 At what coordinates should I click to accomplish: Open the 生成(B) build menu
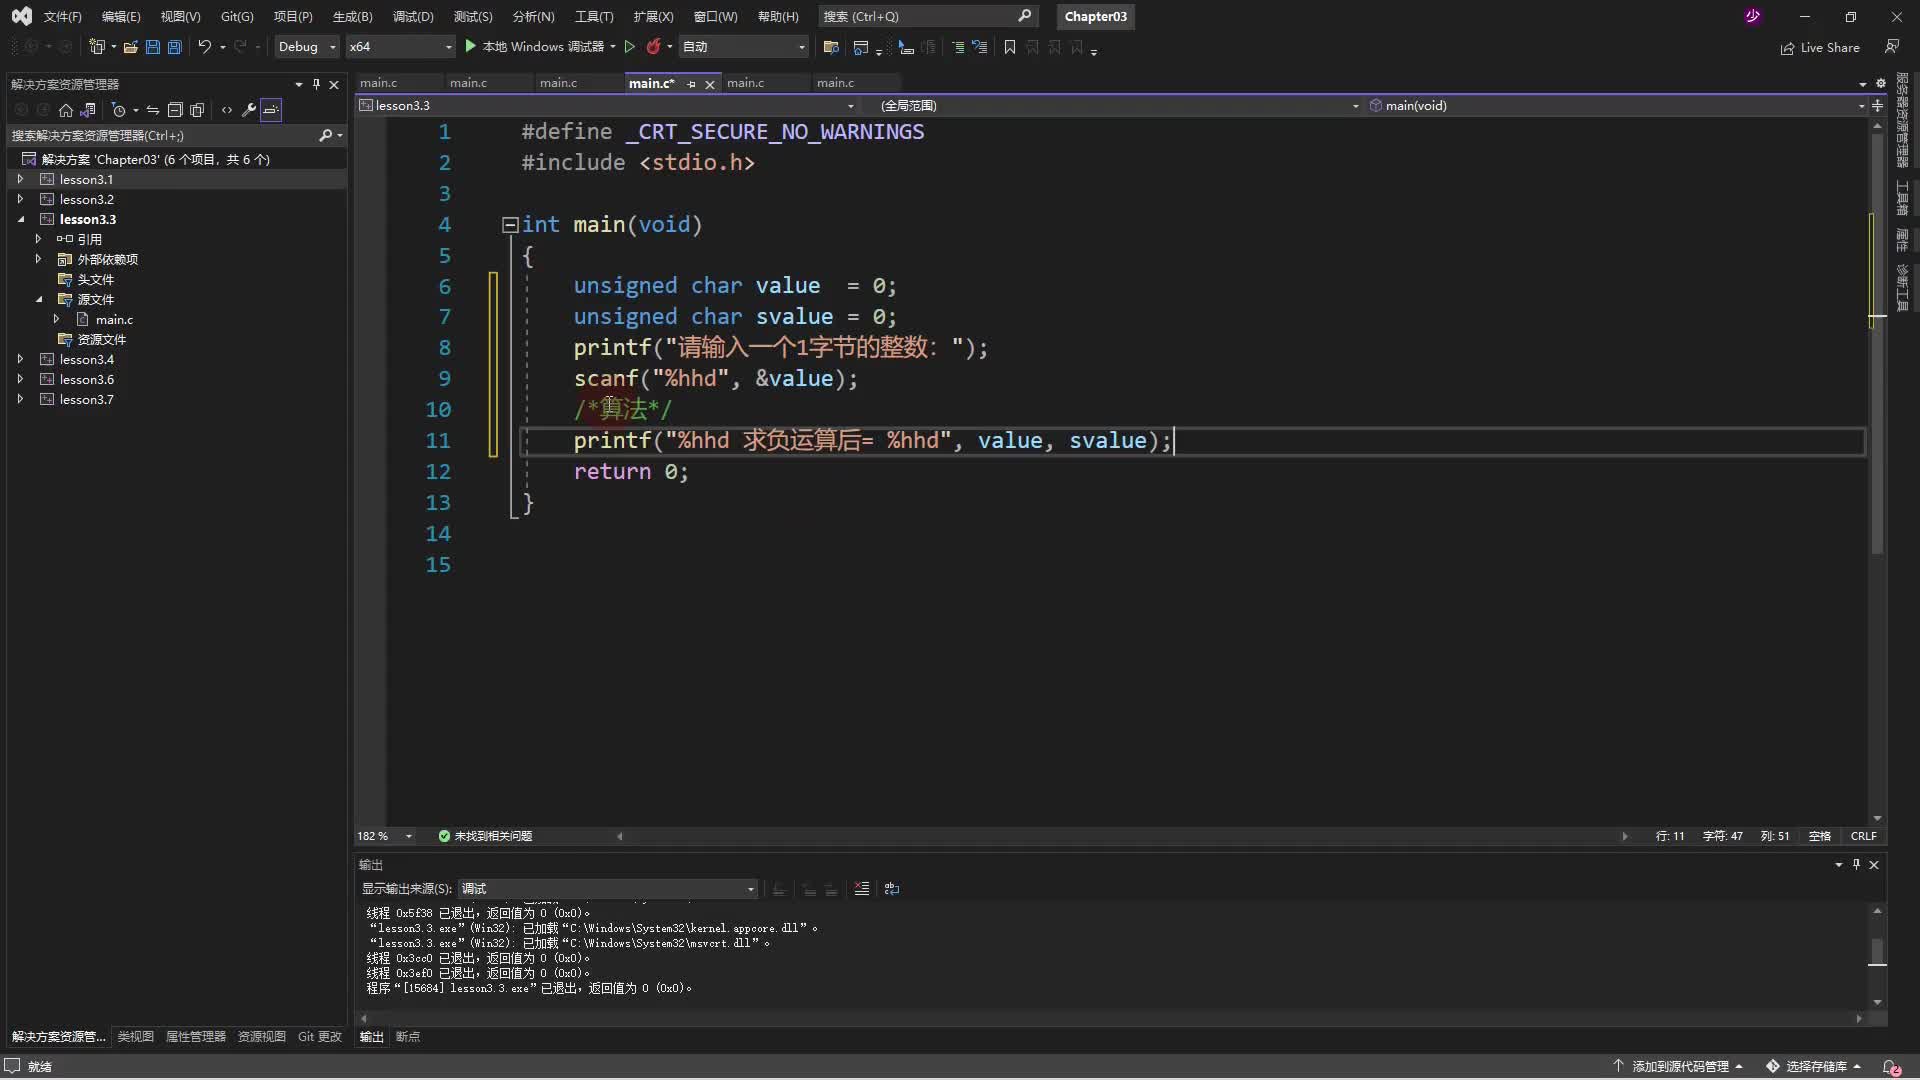352,16
